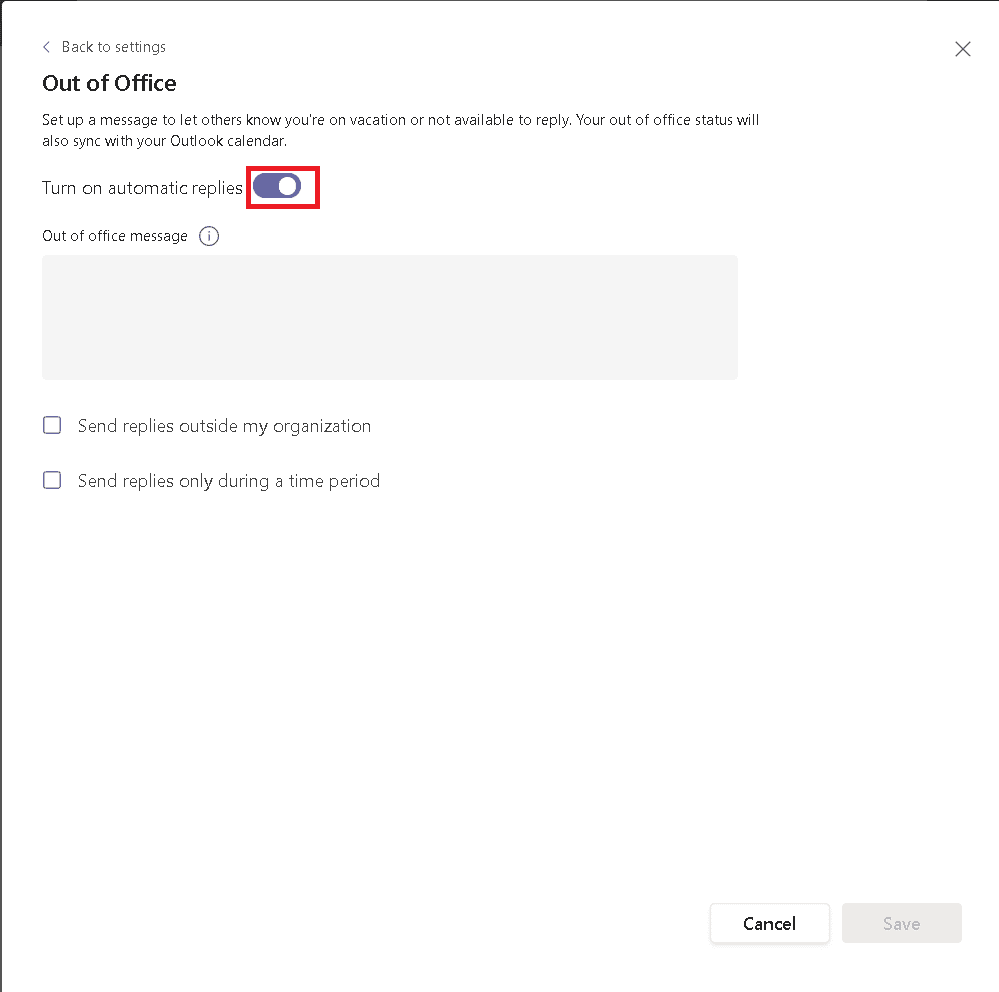Click into the Out of office message text box

click(x=390, y=317)
